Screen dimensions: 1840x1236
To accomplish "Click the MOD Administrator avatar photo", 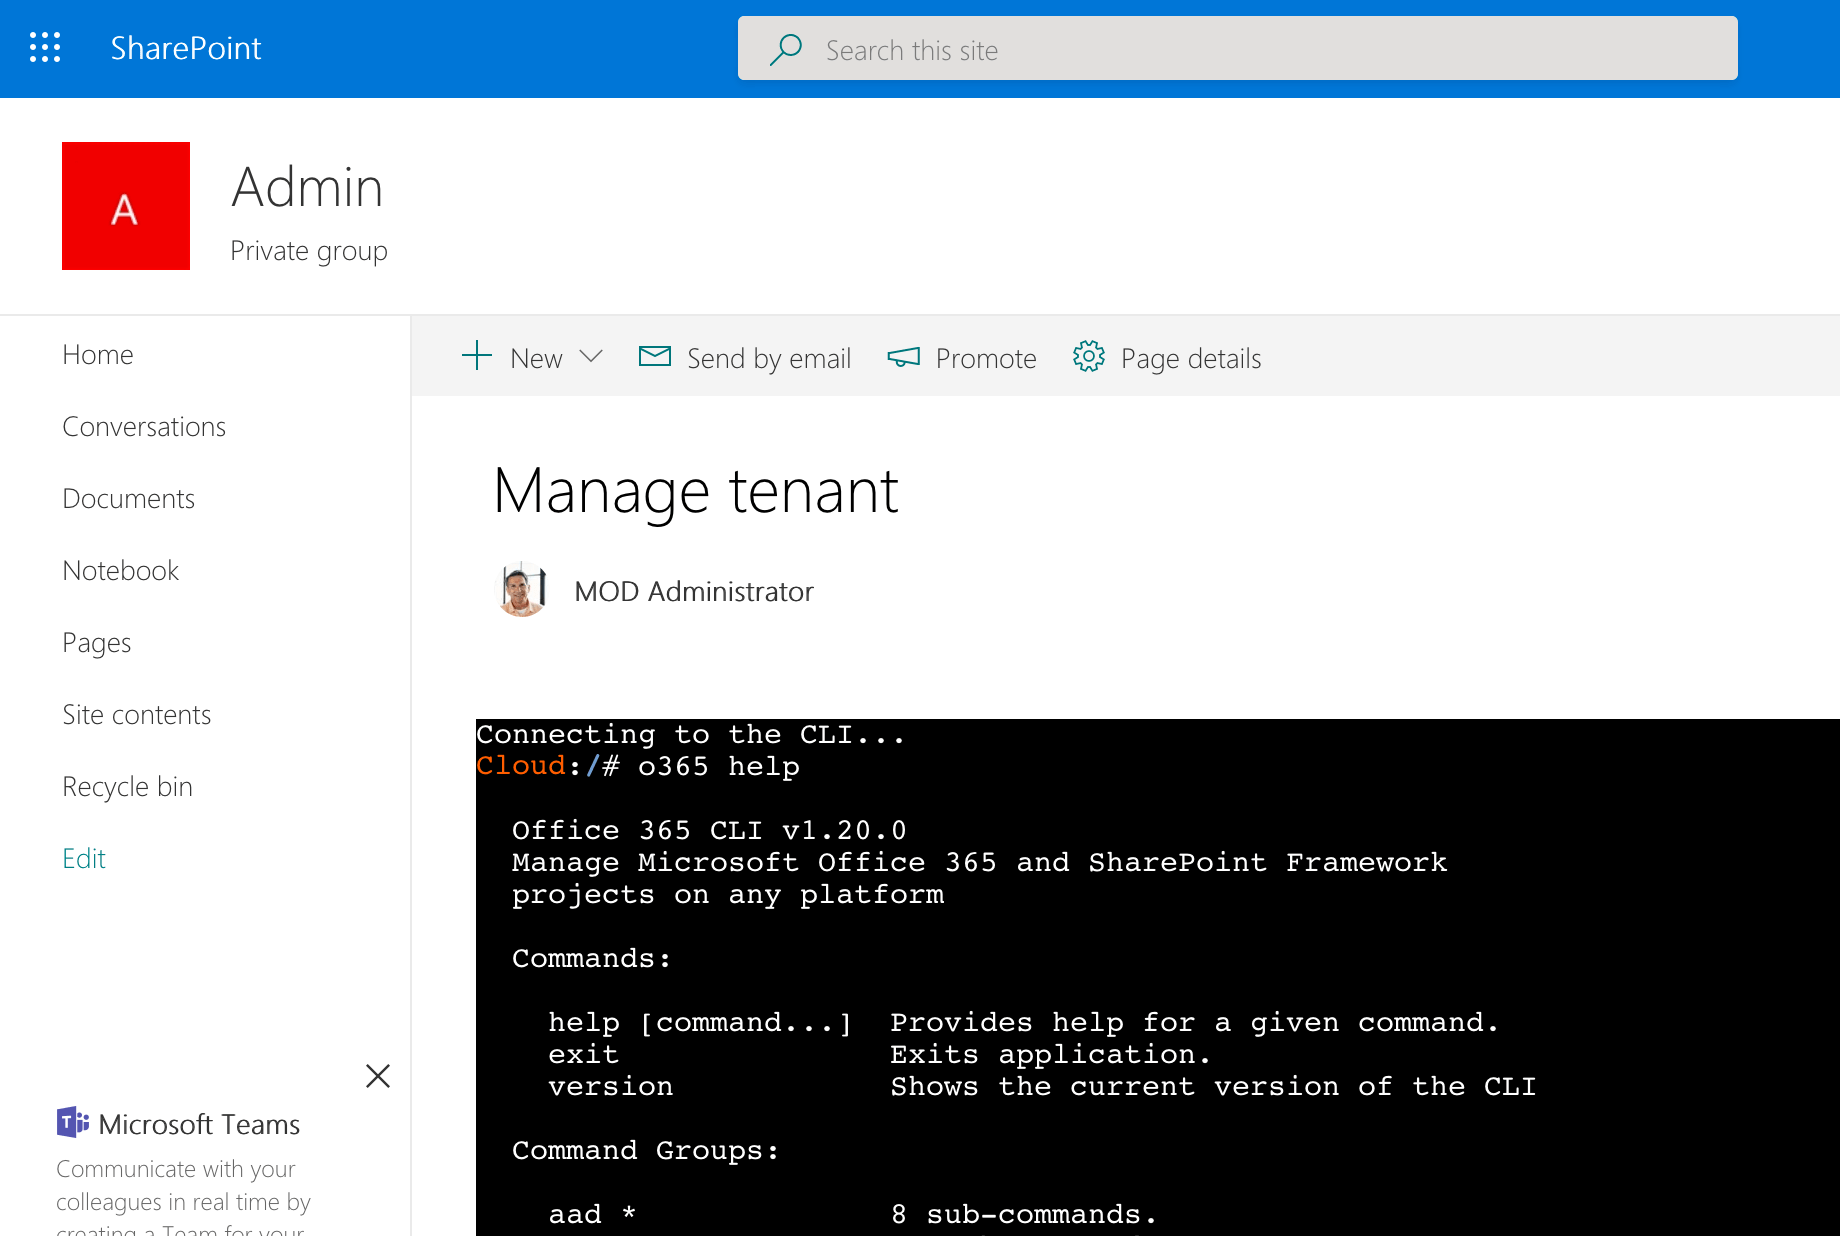I will point(522,590).
